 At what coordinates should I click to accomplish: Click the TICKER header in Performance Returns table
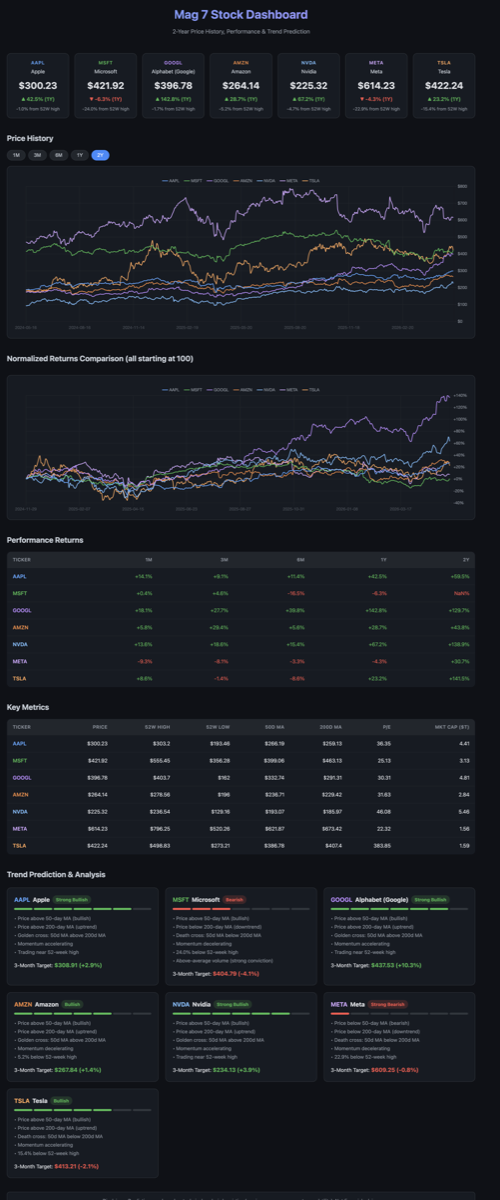pos(21,560)
